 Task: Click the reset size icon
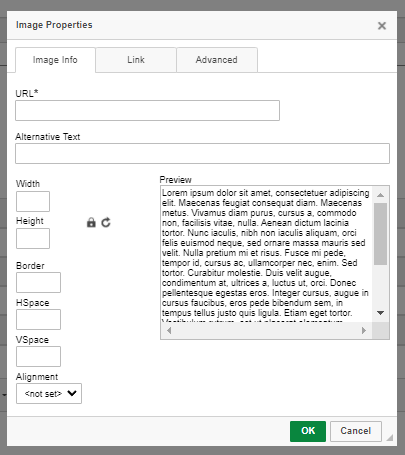coord(106,222)
